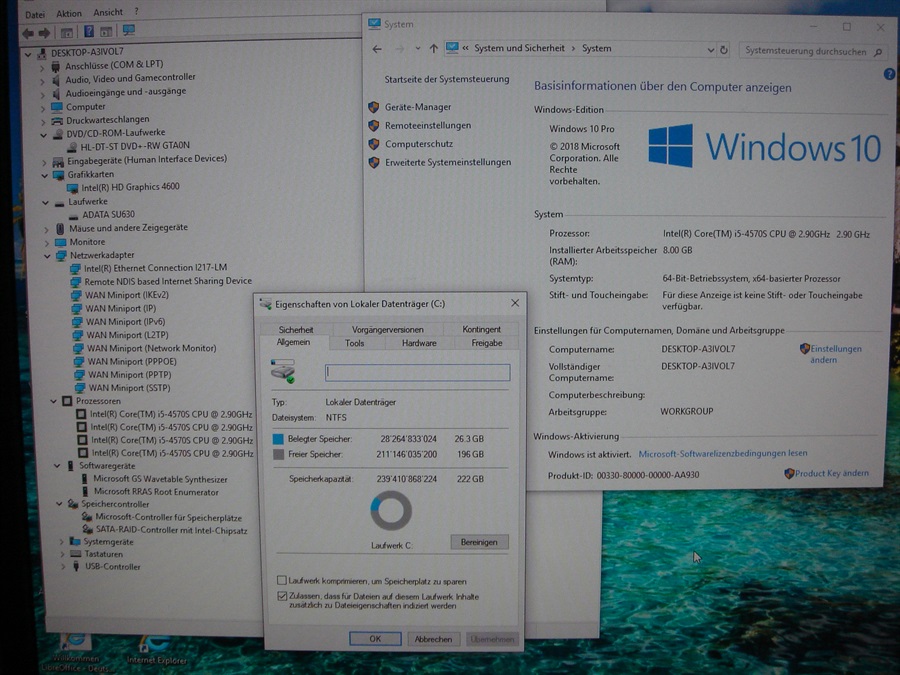Click the drive icon in C: properties dialog
This screenshot has height=675, width=900.
pyautogui.click(x=283, y=371)
